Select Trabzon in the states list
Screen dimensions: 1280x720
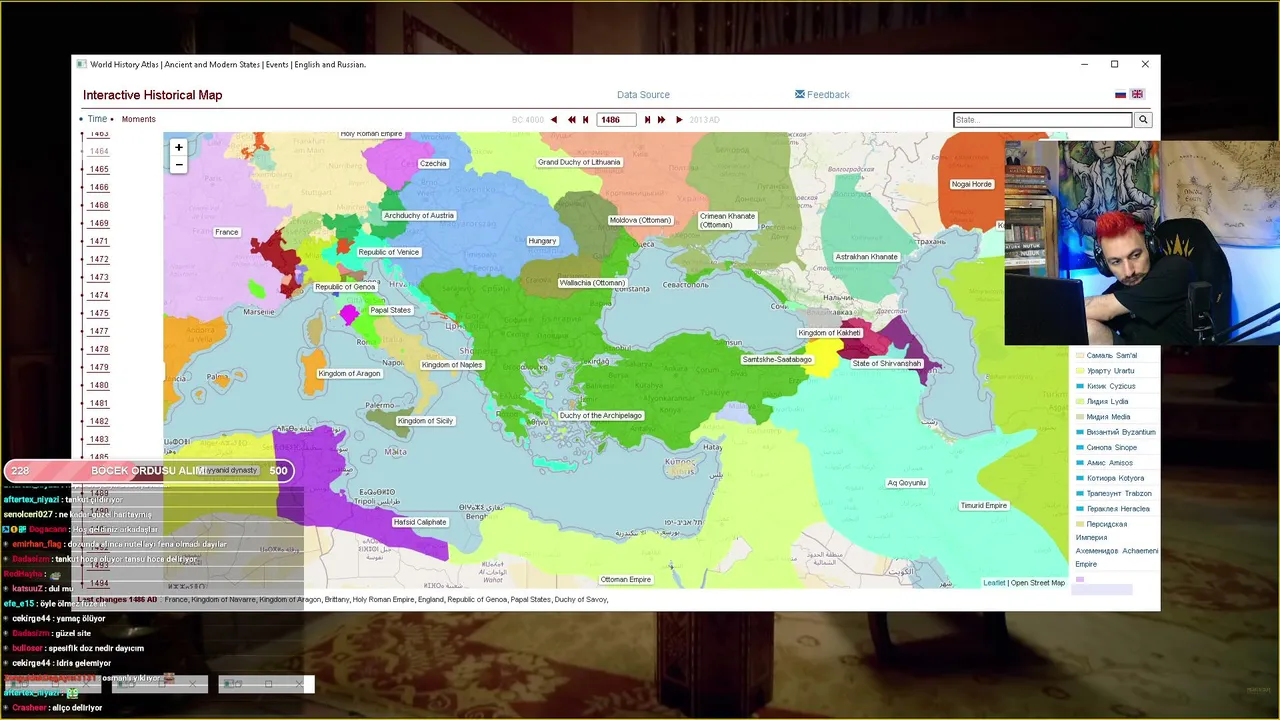click(1119, 493)
